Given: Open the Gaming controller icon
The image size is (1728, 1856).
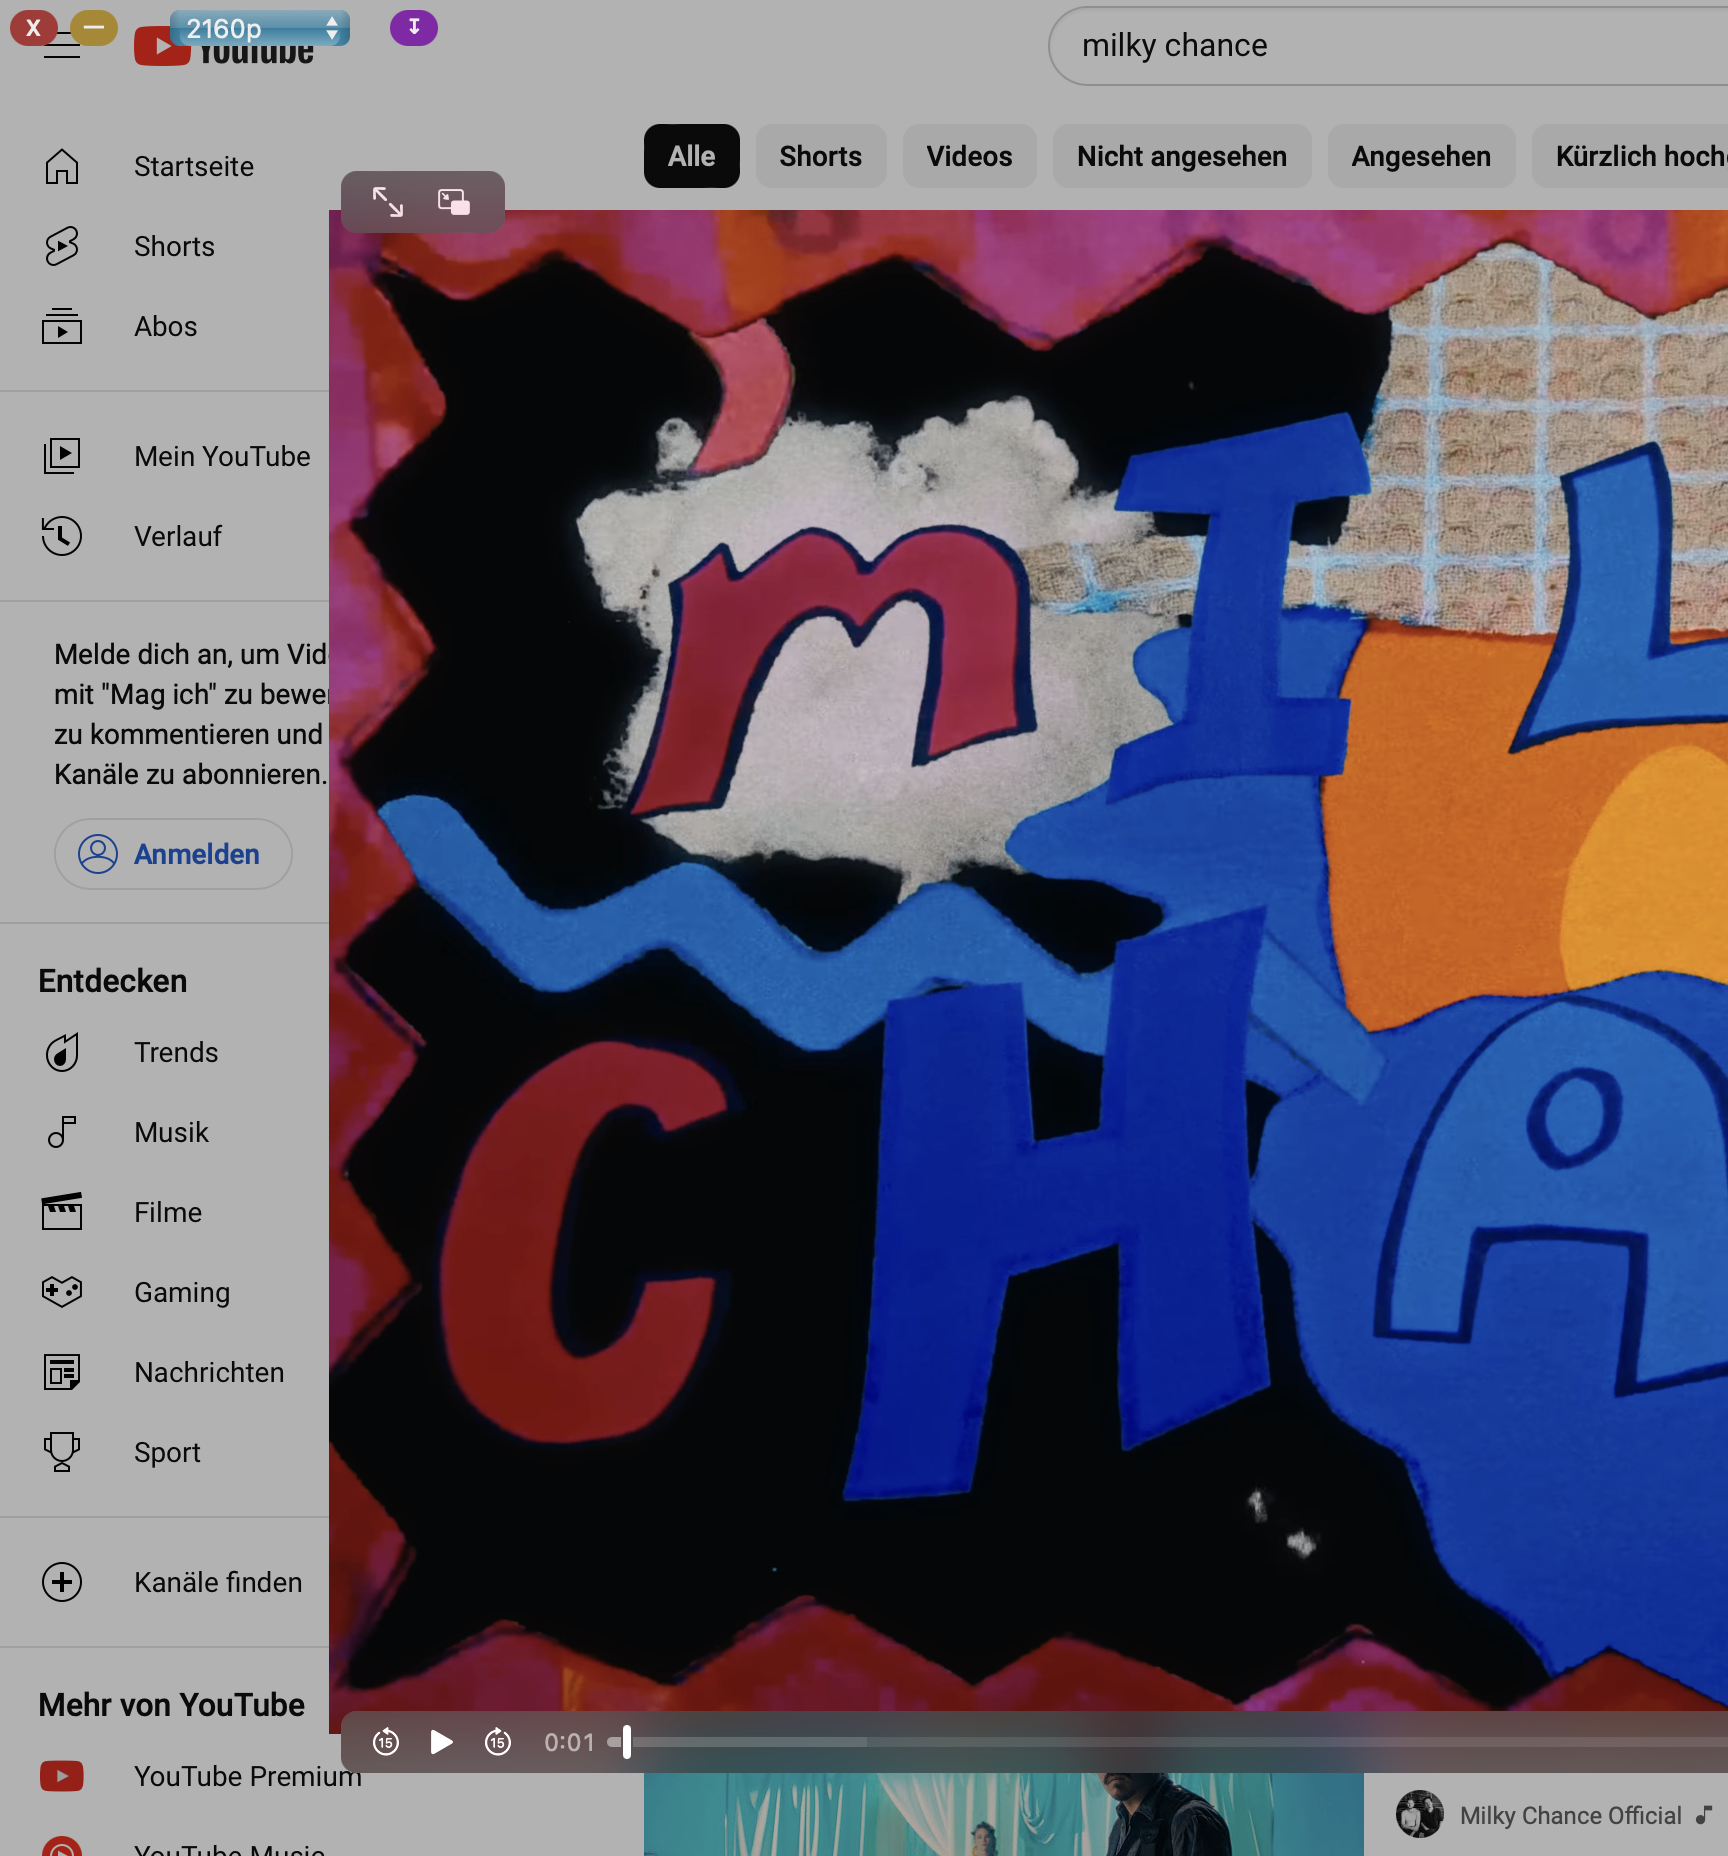Looking at the screenshot, I should [62, 1292].
